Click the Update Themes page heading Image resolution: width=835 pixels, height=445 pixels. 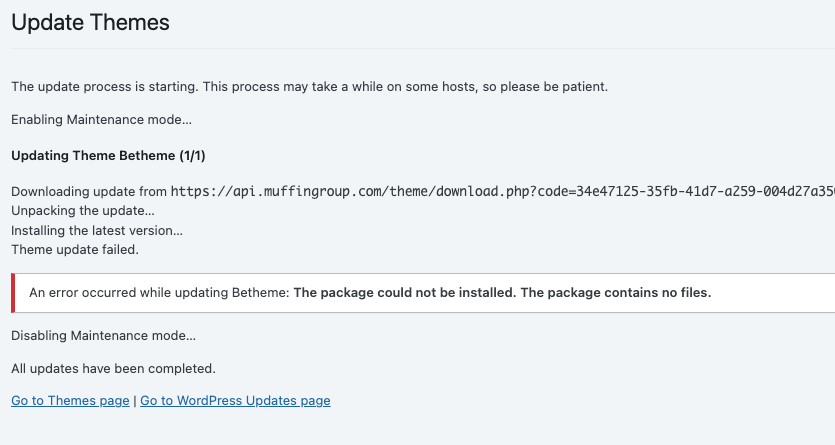point(90,22)
